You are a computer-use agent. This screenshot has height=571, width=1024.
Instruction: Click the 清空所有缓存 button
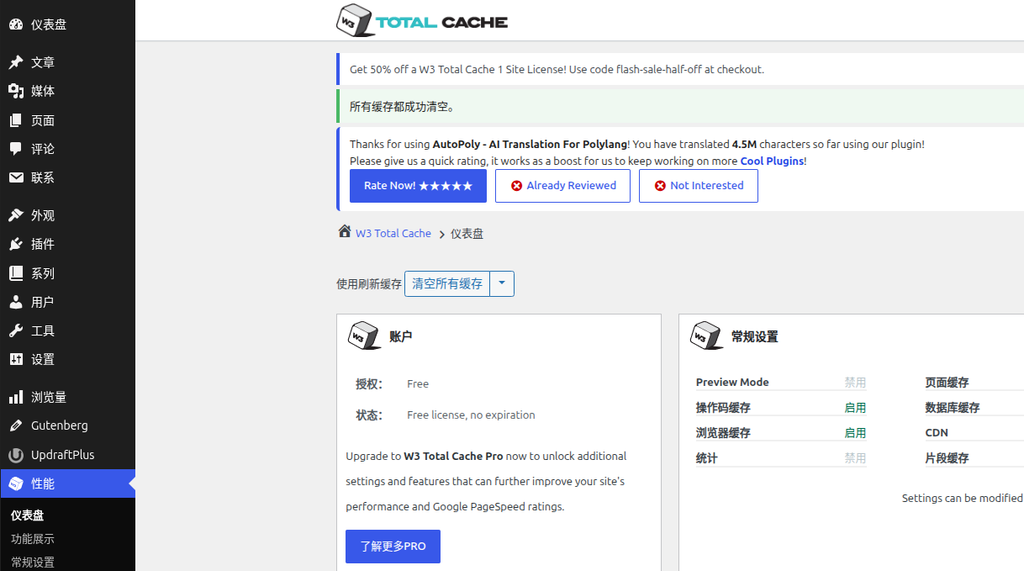point(447,284)
